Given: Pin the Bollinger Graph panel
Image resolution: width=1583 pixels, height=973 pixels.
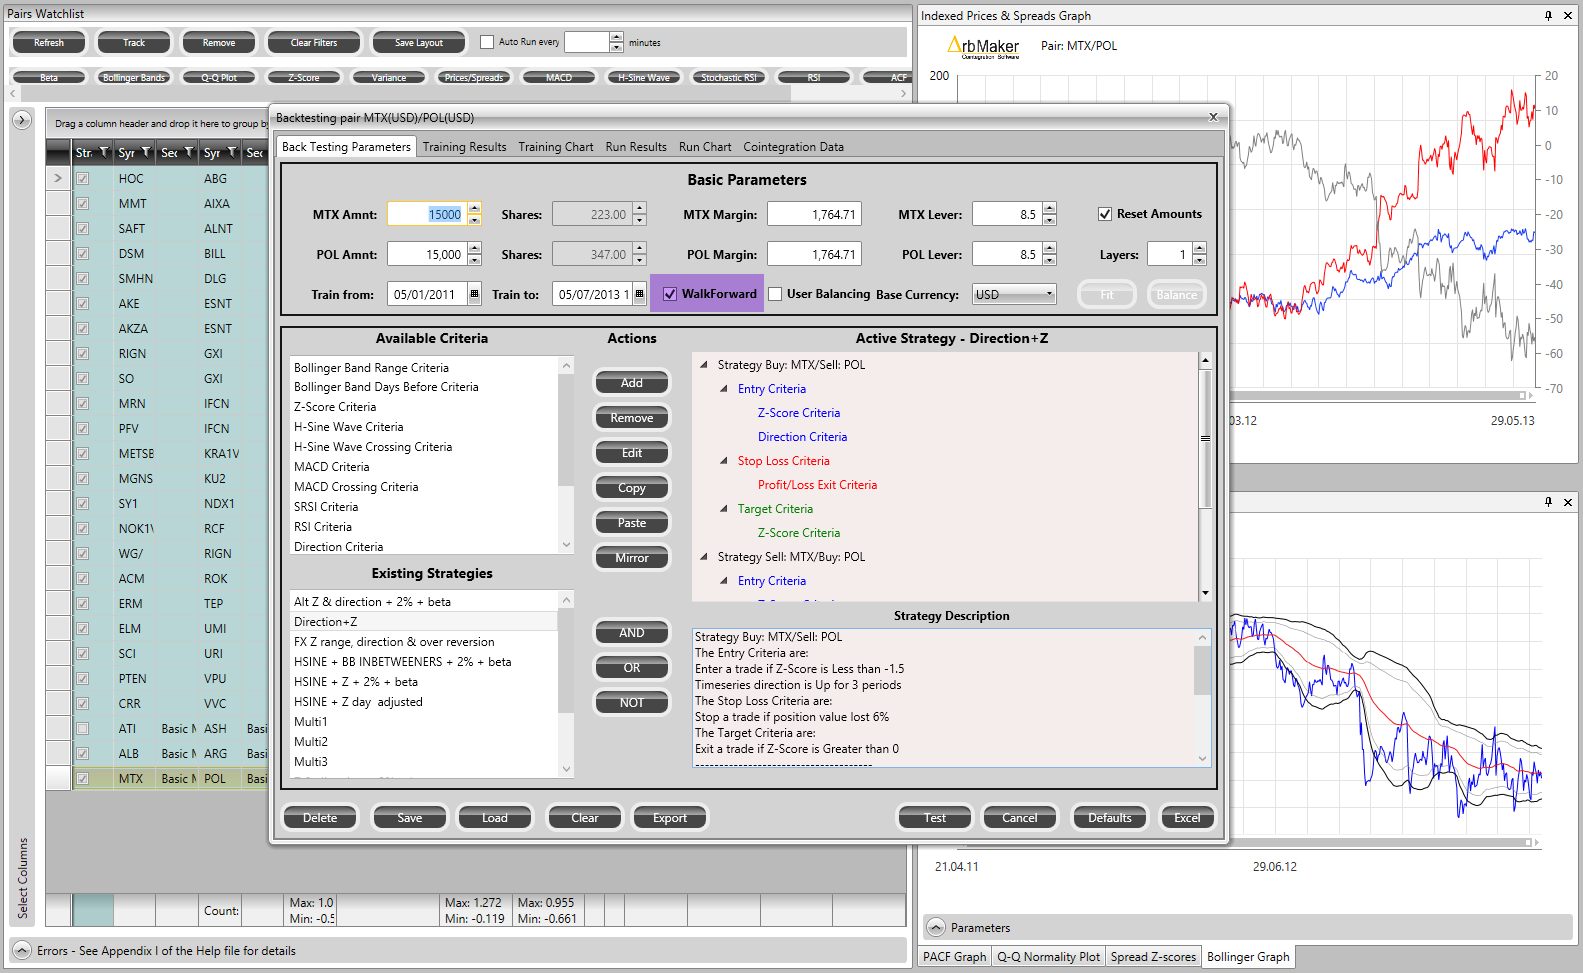Looking at the screenshot, I should tap(1548, 502).
